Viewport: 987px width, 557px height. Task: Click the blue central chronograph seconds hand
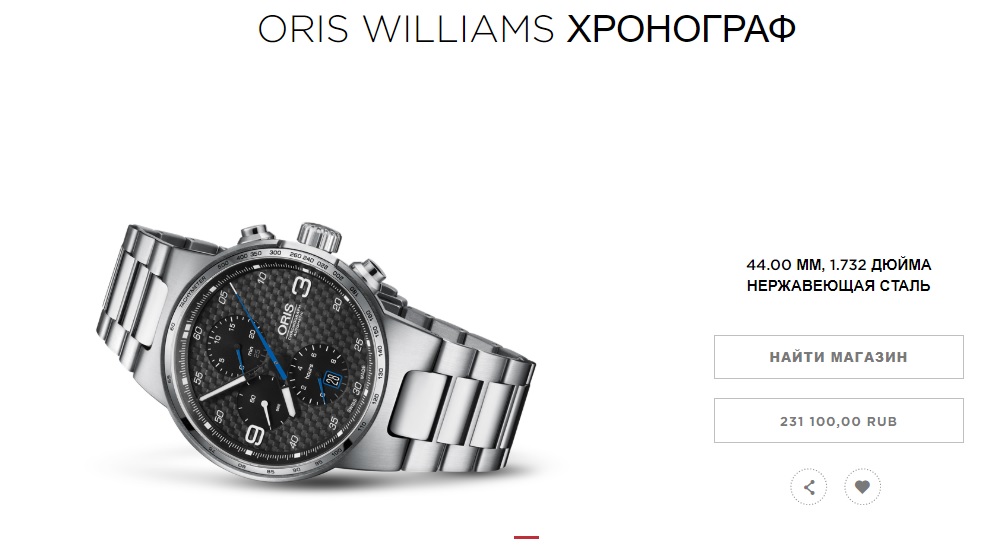coord(259,332)
